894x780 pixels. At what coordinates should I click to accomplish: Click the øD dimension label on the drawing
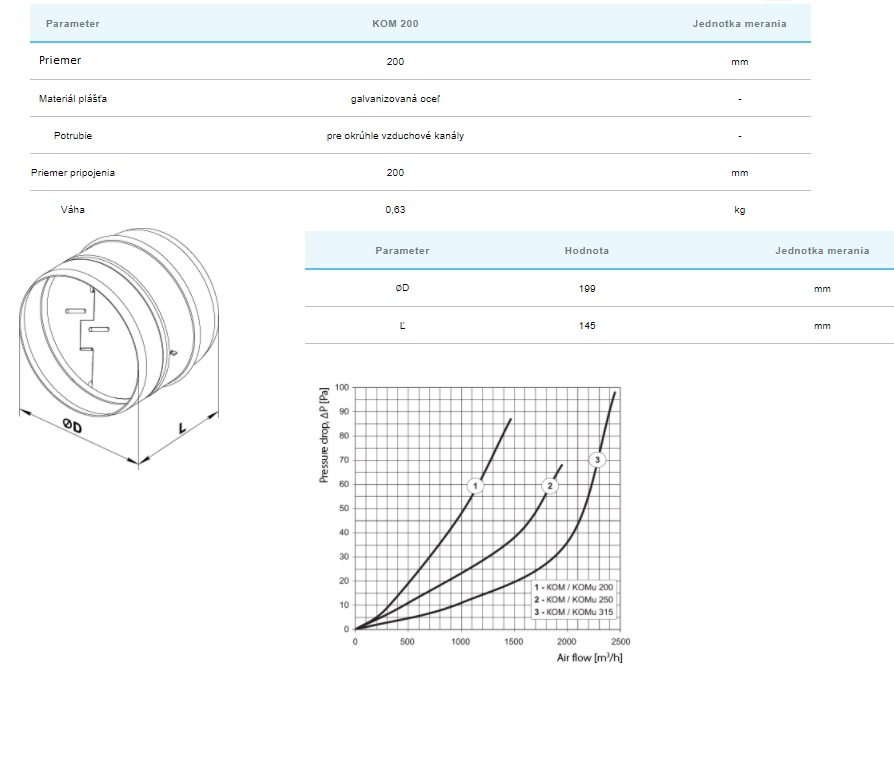click(72, 426)
